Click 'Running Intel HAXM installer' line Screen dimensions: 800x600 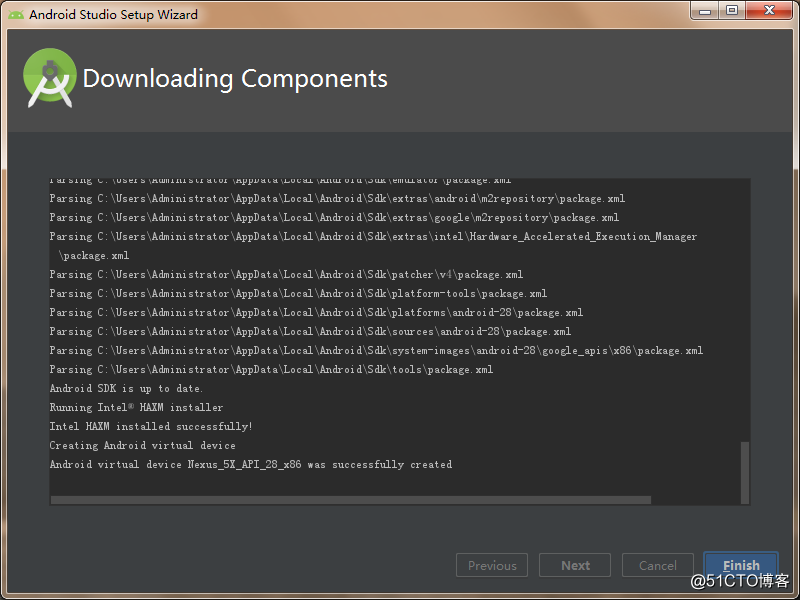click(x=136, y=408)
